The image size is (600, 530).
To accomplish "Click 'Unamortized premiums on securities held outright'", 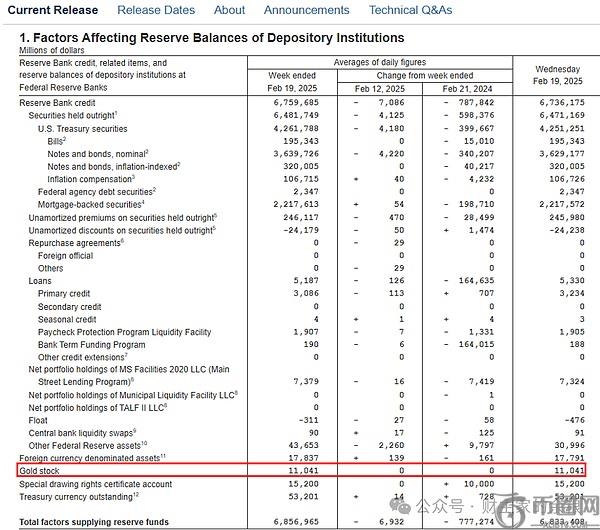I will click(x=122, y=217).
